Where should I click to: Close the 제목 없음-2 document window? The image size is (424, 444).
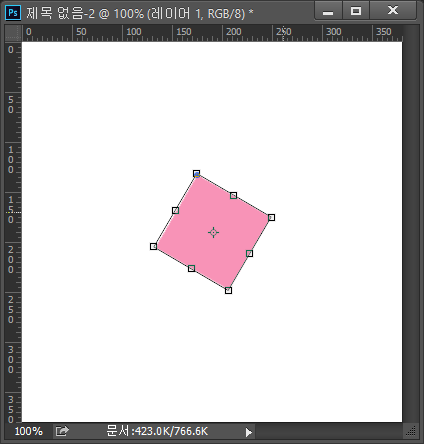point(393,11)
